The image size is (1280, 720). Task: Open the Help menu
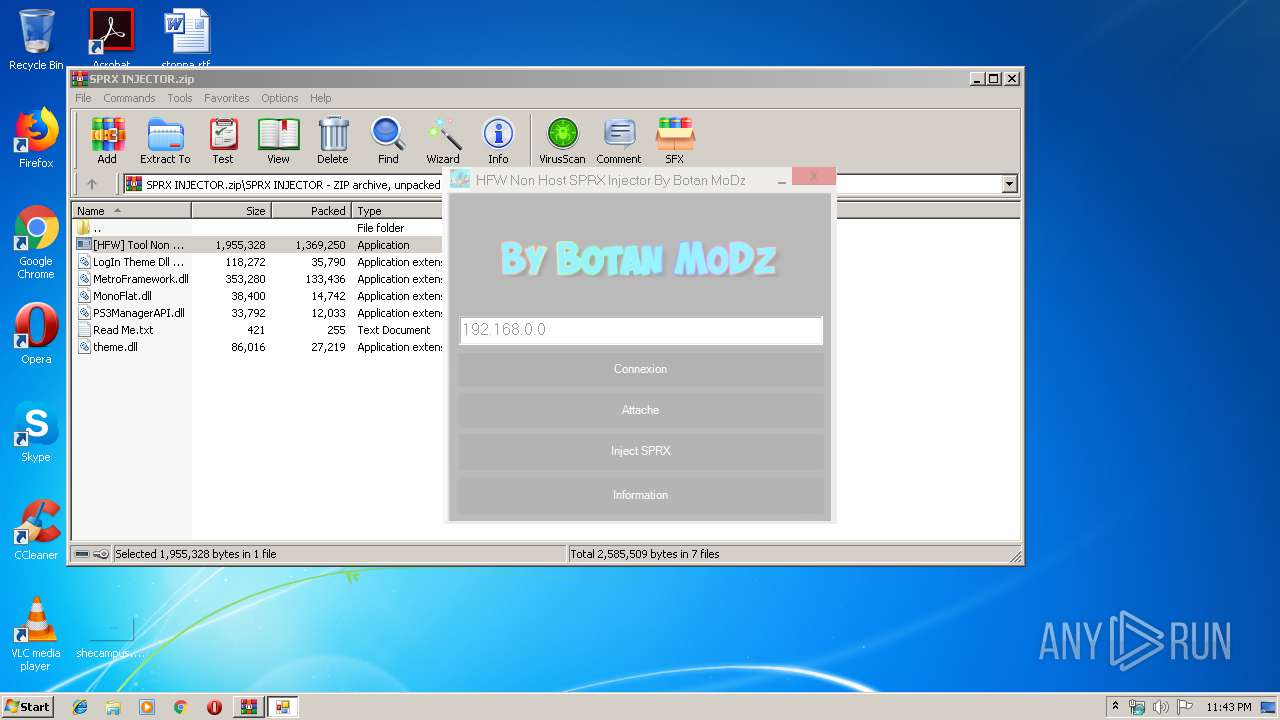click(x=320, y=98)
